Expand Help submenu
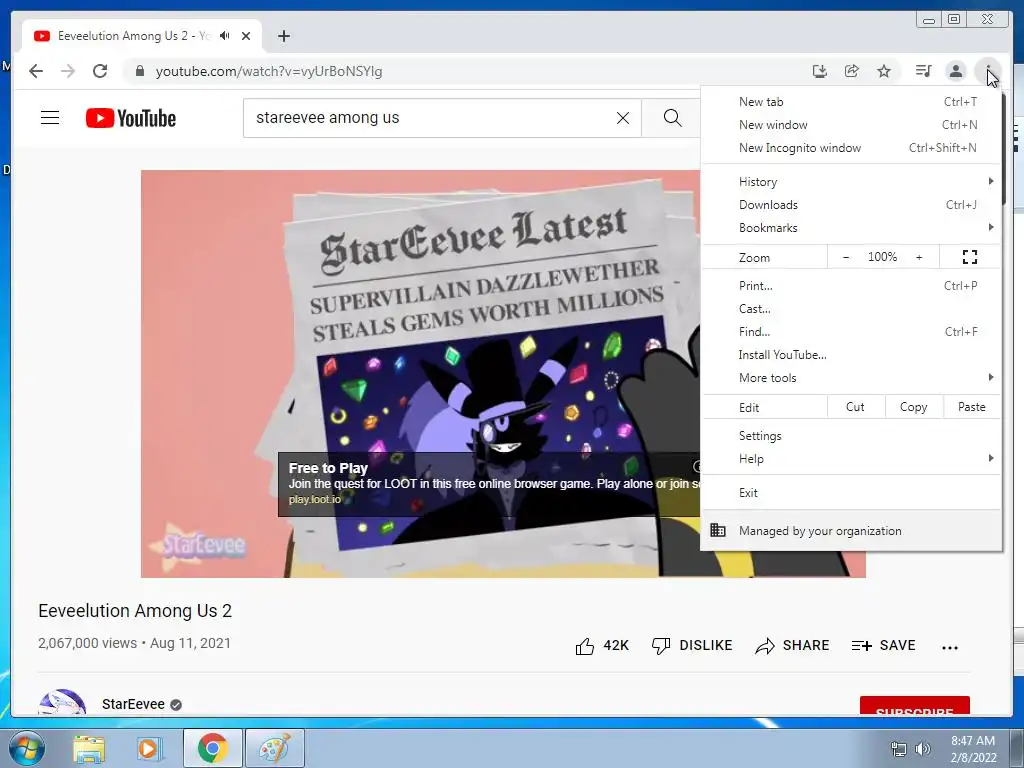1024x768 pixels. [850, 458]
